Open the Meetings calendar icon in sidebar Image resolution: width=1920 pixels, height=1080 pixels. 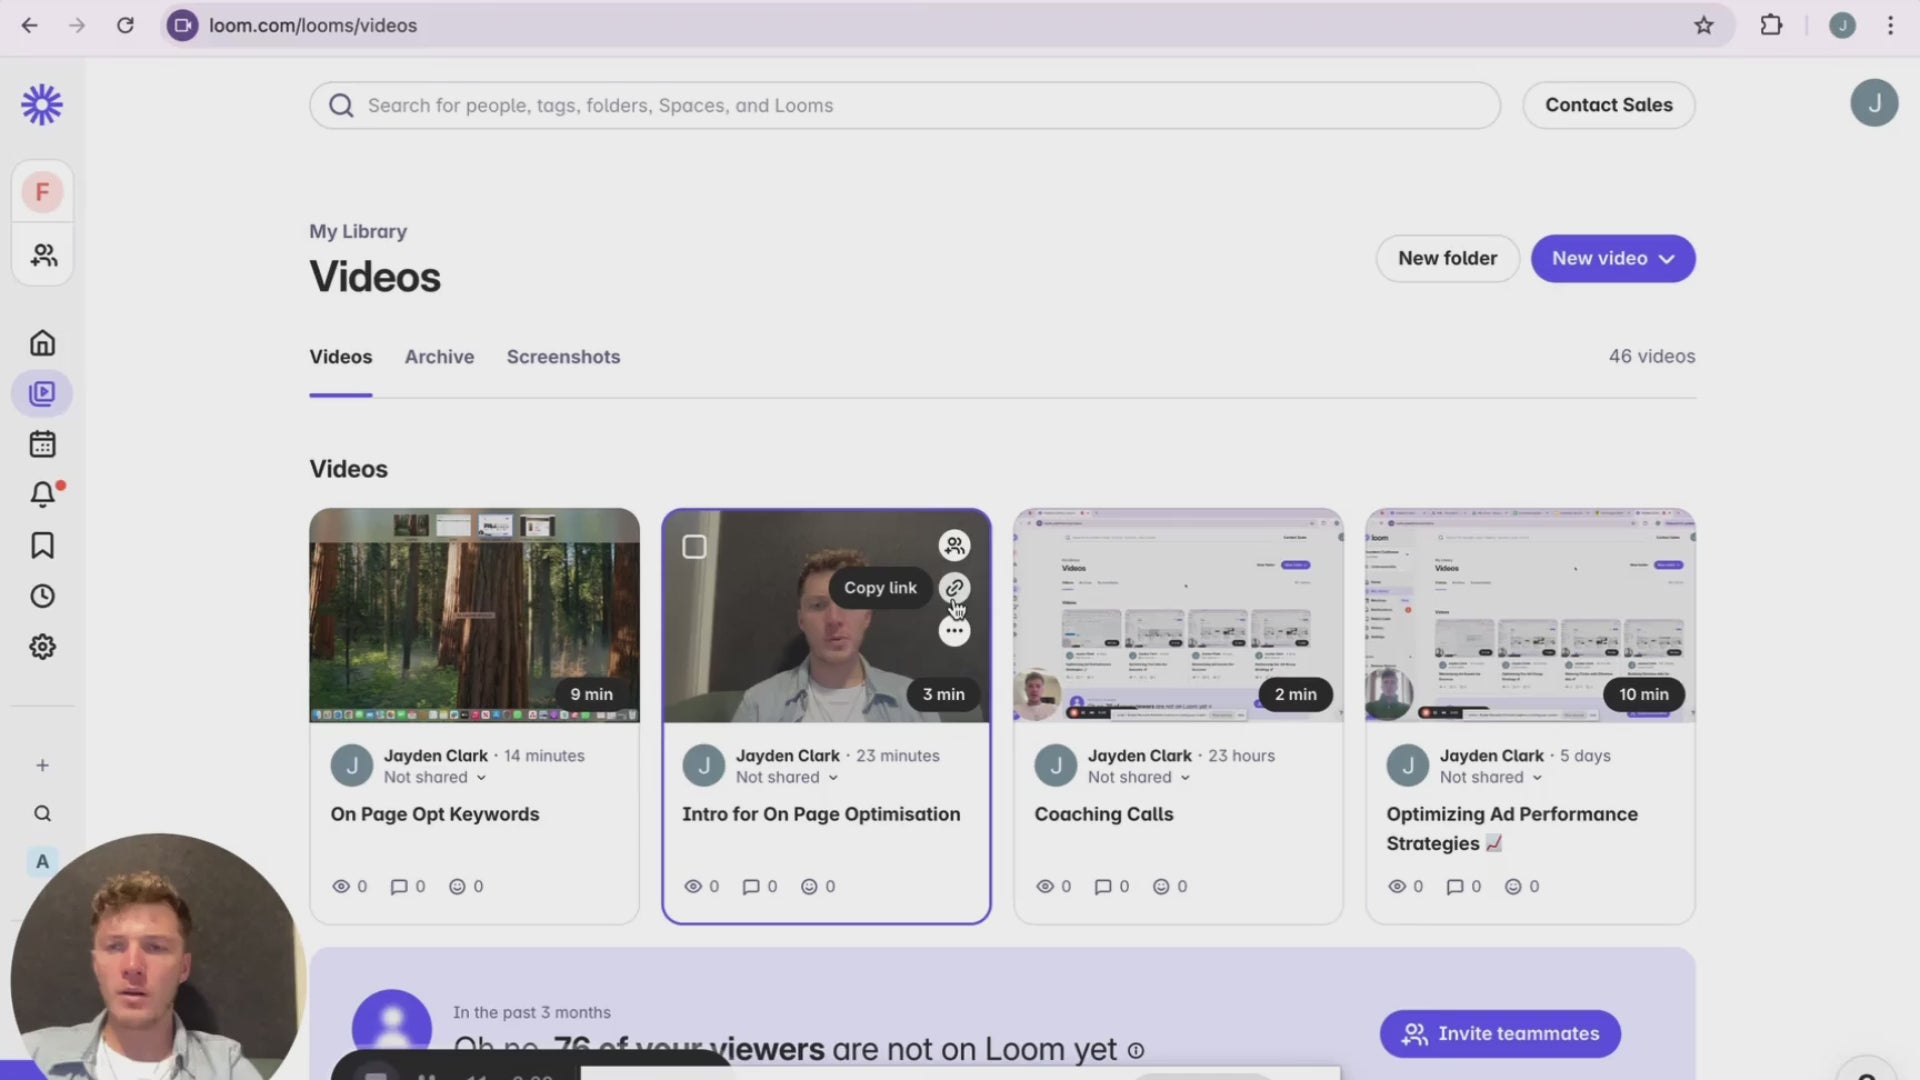[x=42, y=444]
